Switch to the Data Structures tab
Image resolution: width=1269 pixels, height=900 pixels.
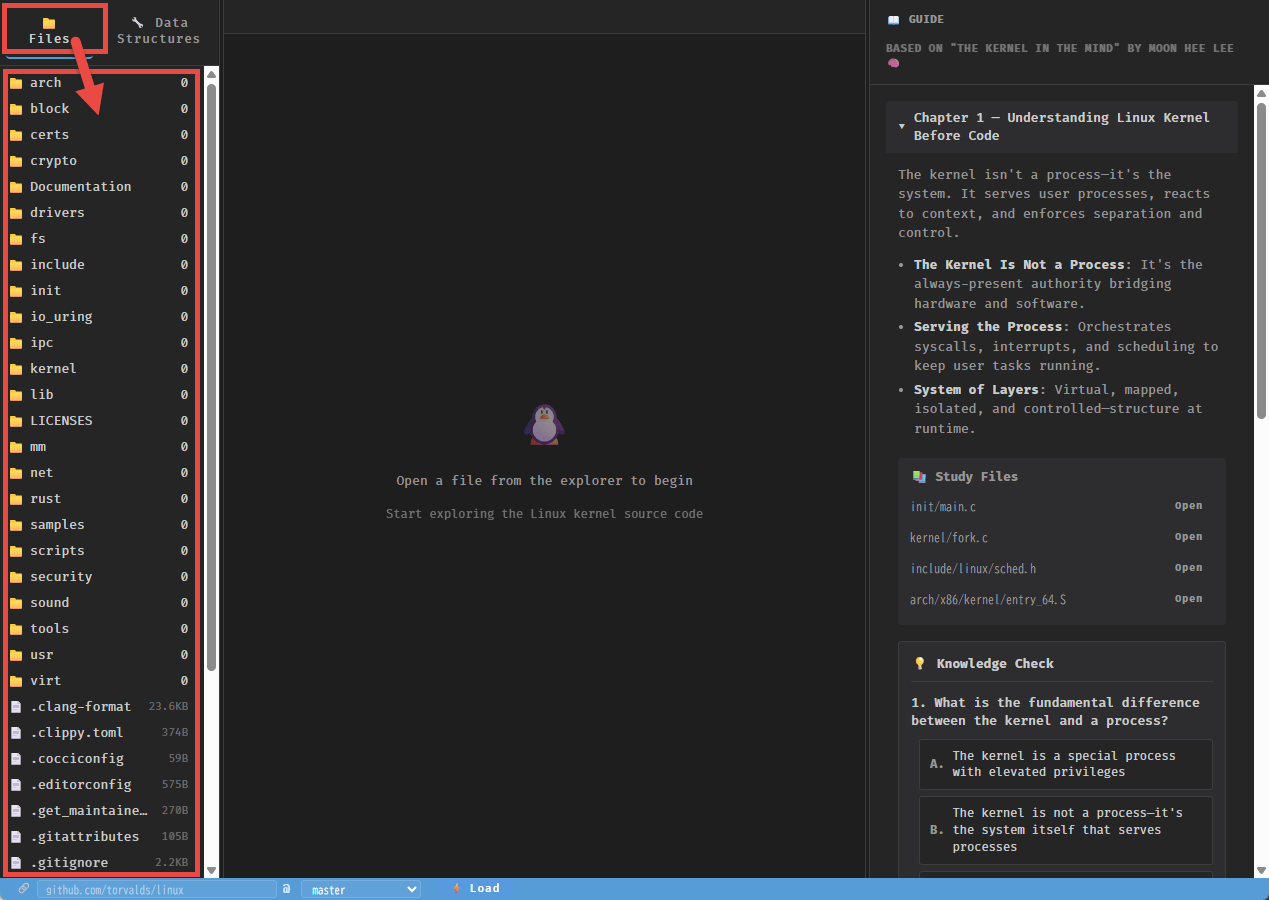coord(158,30)
